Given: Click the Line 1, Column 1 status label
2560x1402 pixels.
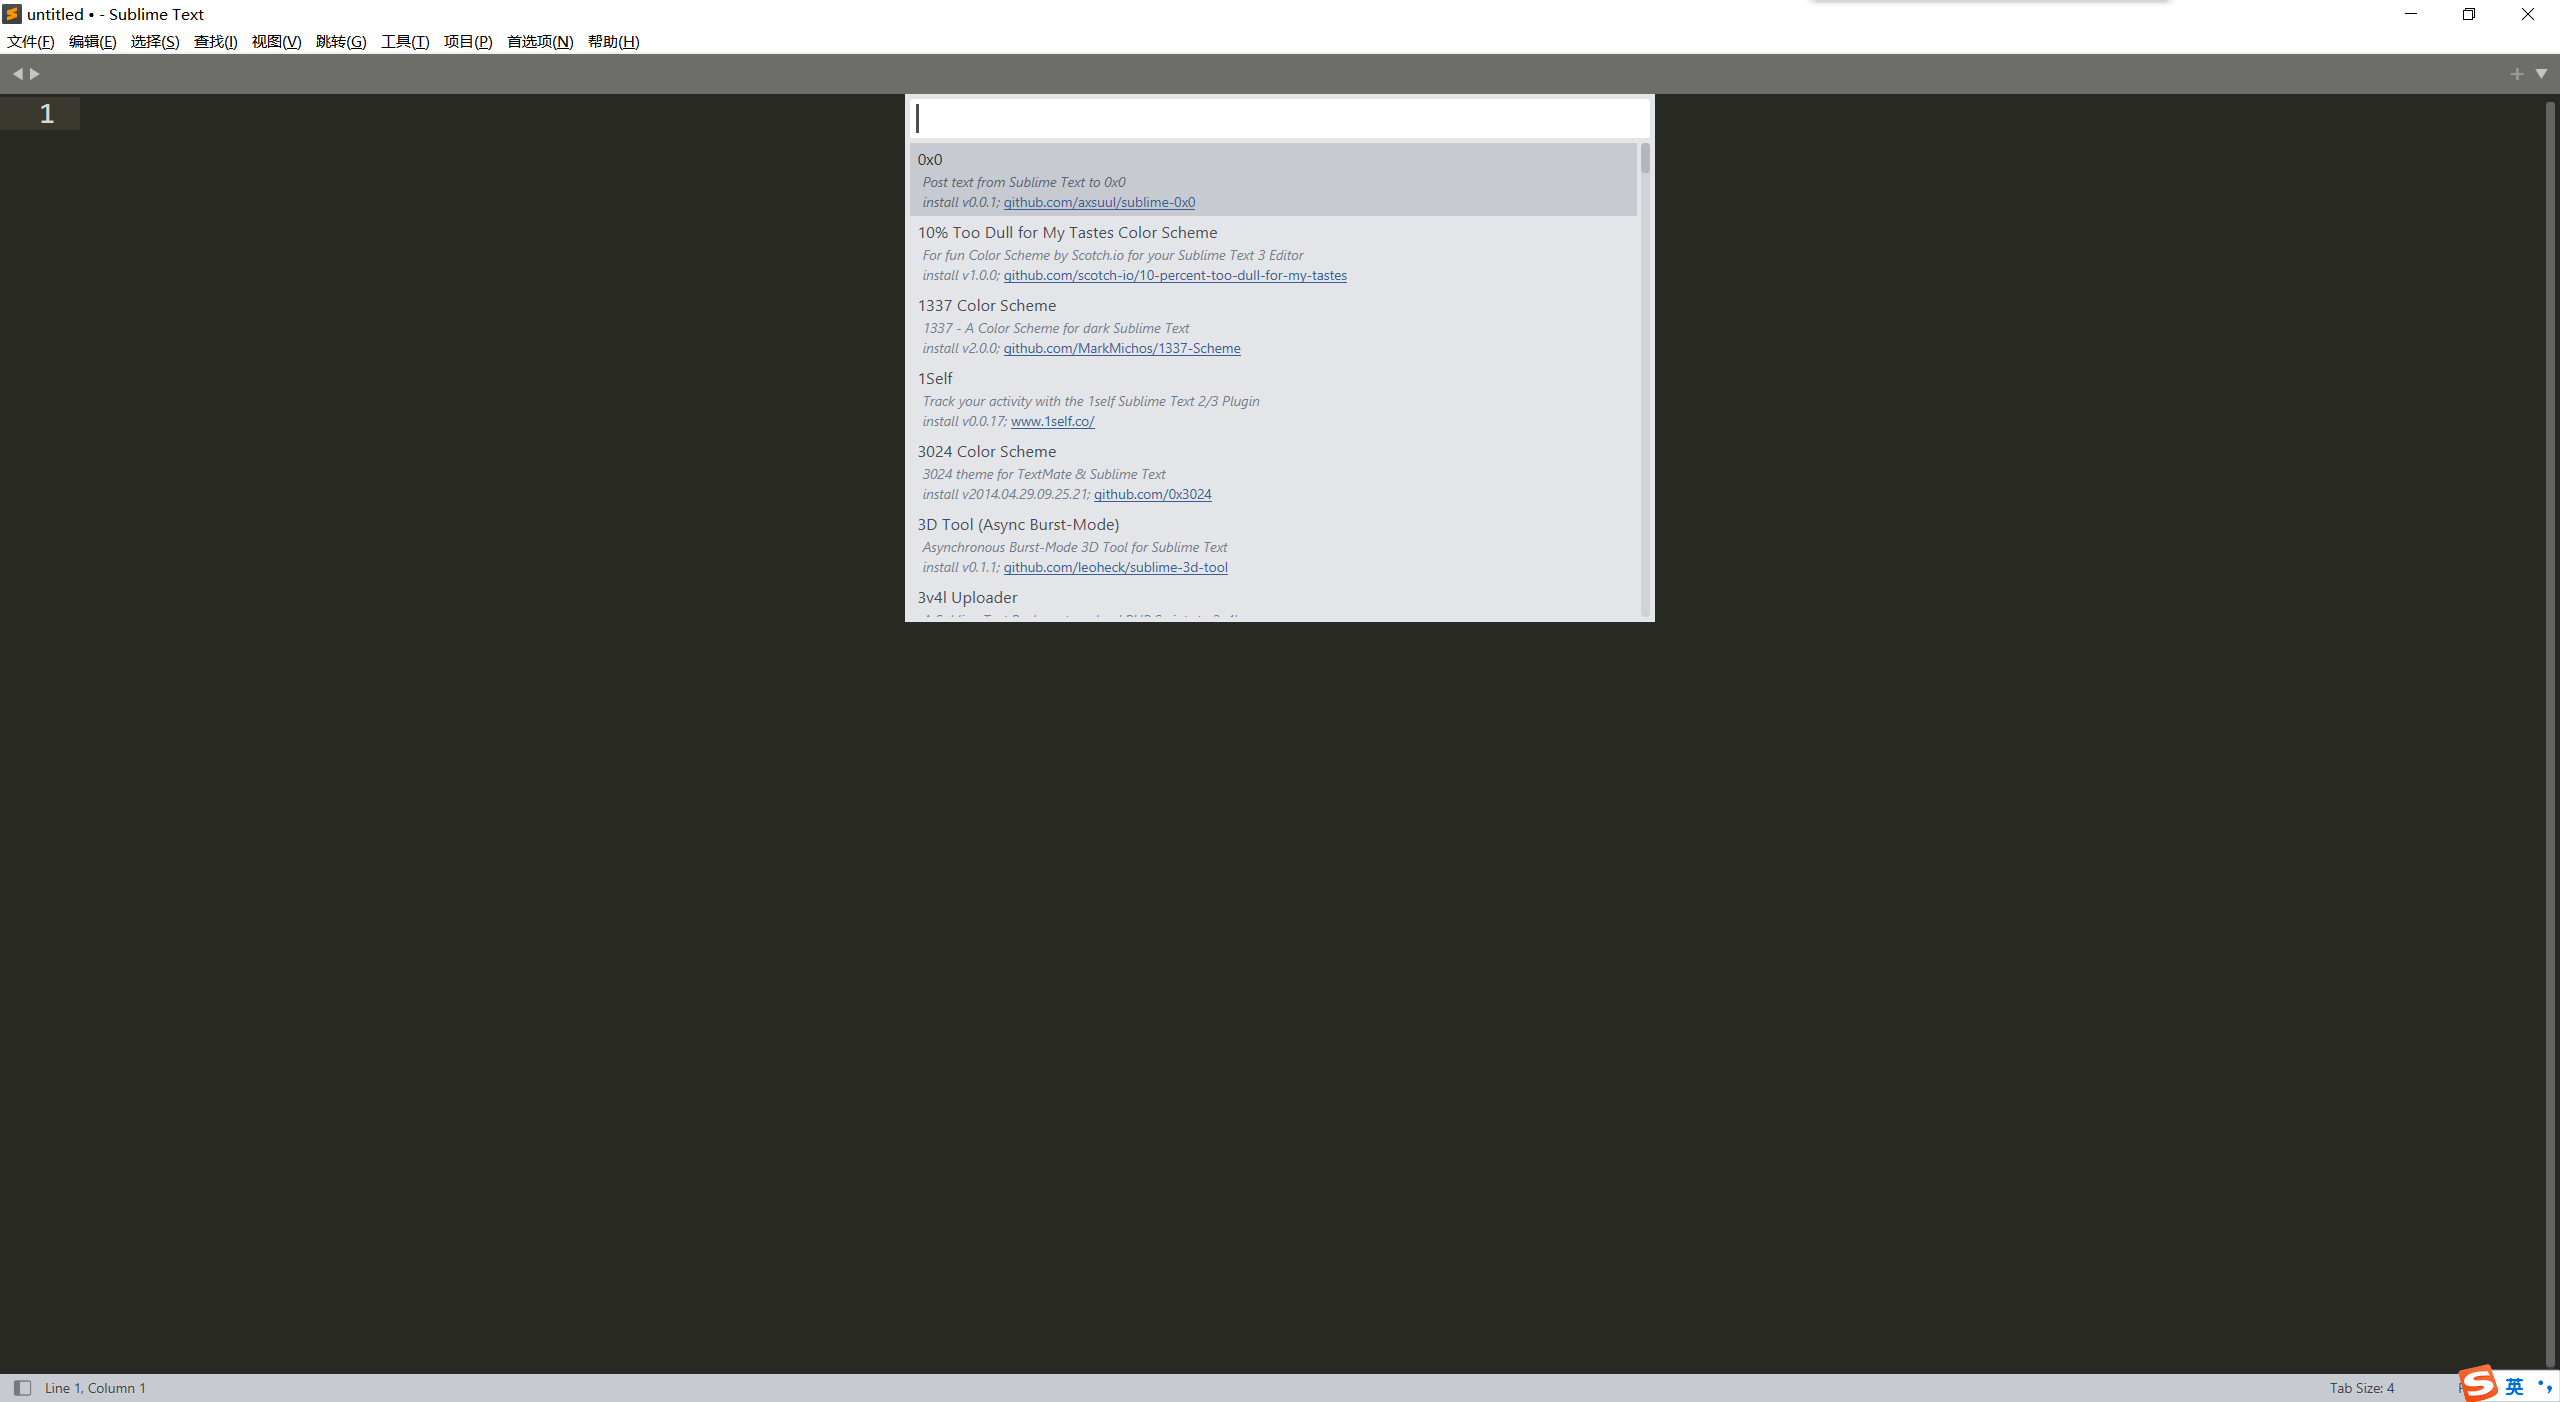Looking at the screenshot, I should pyautogui.click(x=96, y=1388).
